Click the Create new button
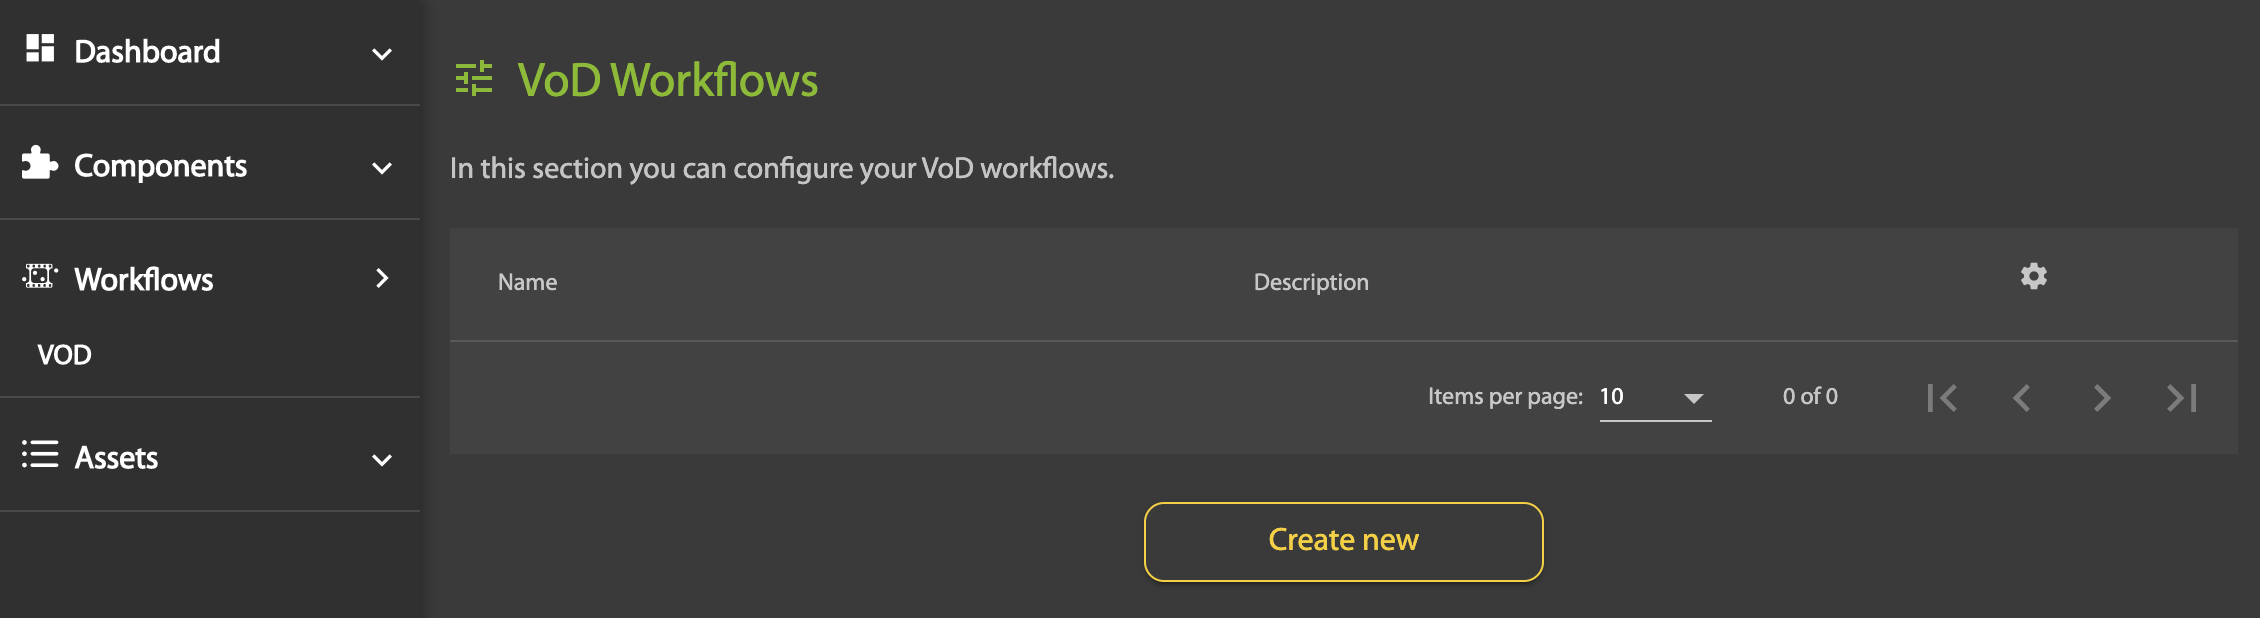The image size is (2260, 618). [1343, 541]
